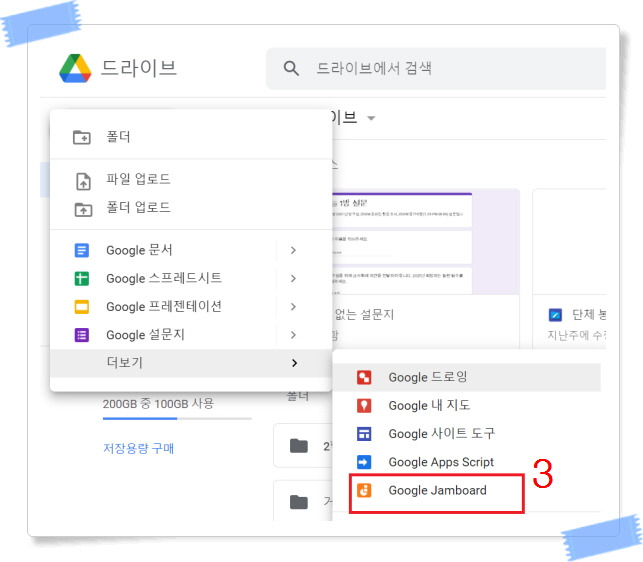The height and width of the screenshot is (562, 643).
Task: Expand Google 프레젠테이션 submenu arrow
Action: 293,306
